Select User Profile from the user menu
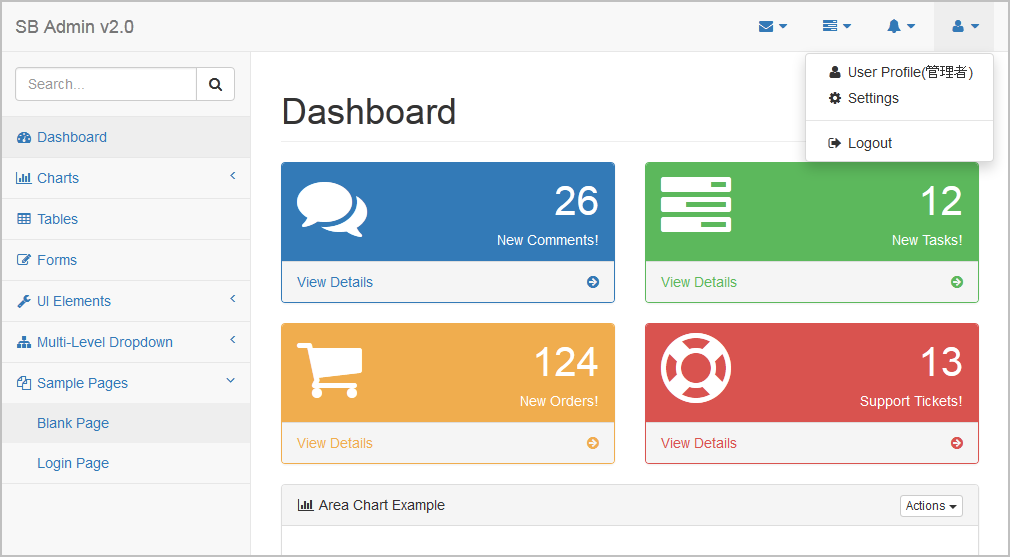 click(900, 72)
